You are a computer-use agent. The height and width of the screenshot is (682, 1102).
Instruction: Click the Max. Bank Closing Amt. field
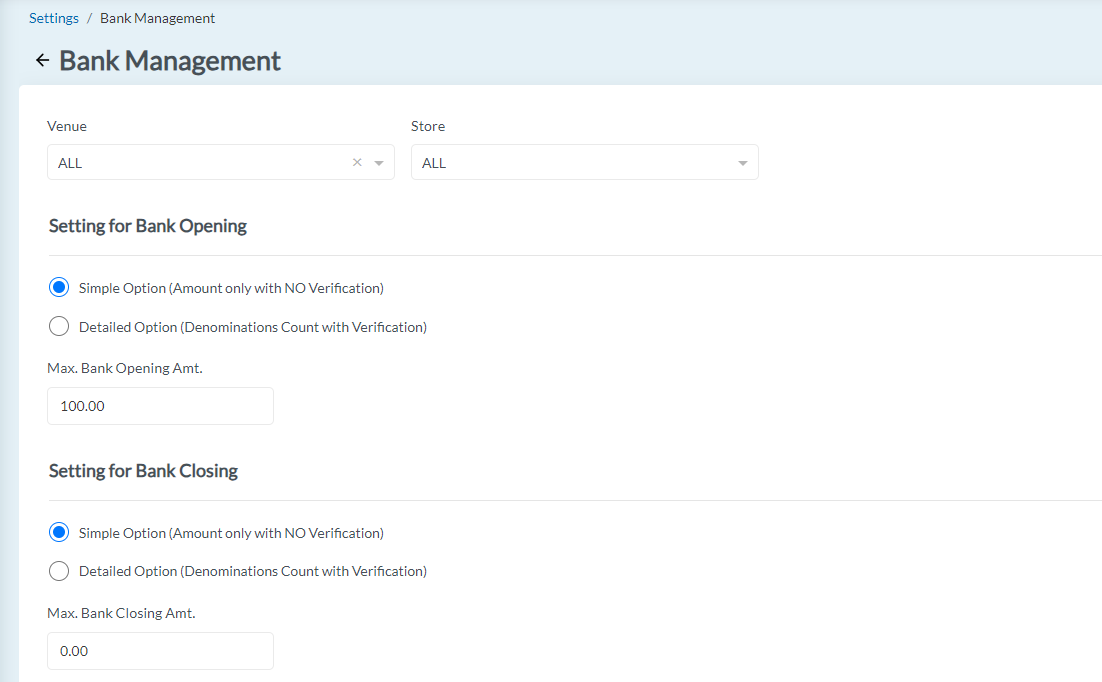pos(160,651)
